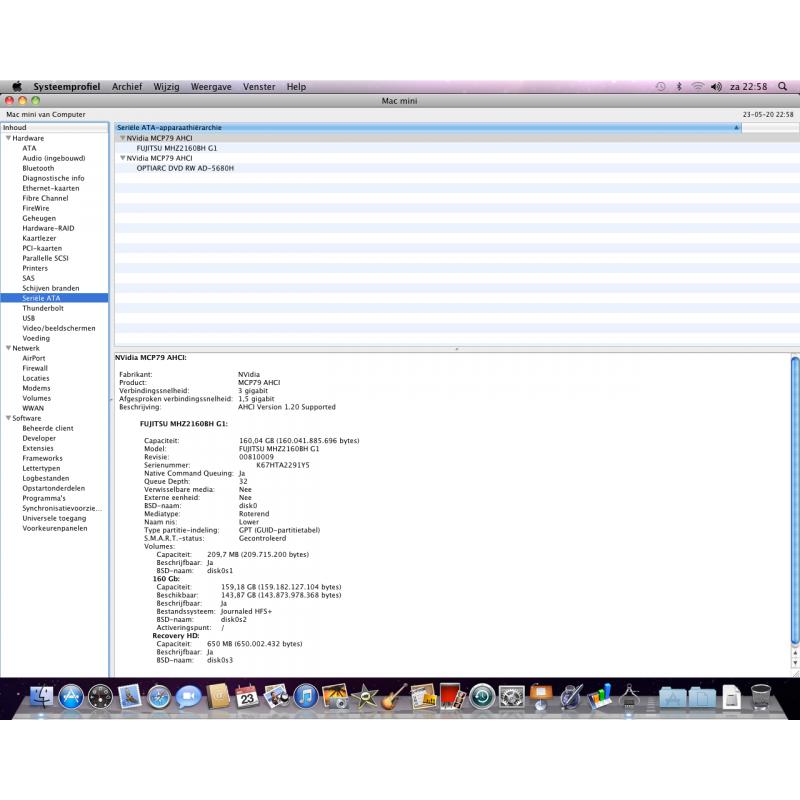Open the Wijzig menu
Image resolution: width=800 pixels, height=800 pixels.
(x=166, y=87)
